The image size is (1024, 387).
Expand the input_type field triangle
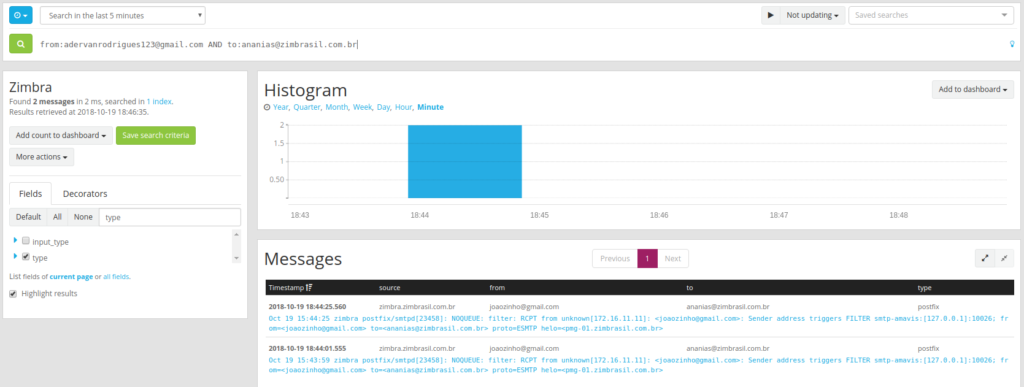pyautogui.click(x=15, y=240)
